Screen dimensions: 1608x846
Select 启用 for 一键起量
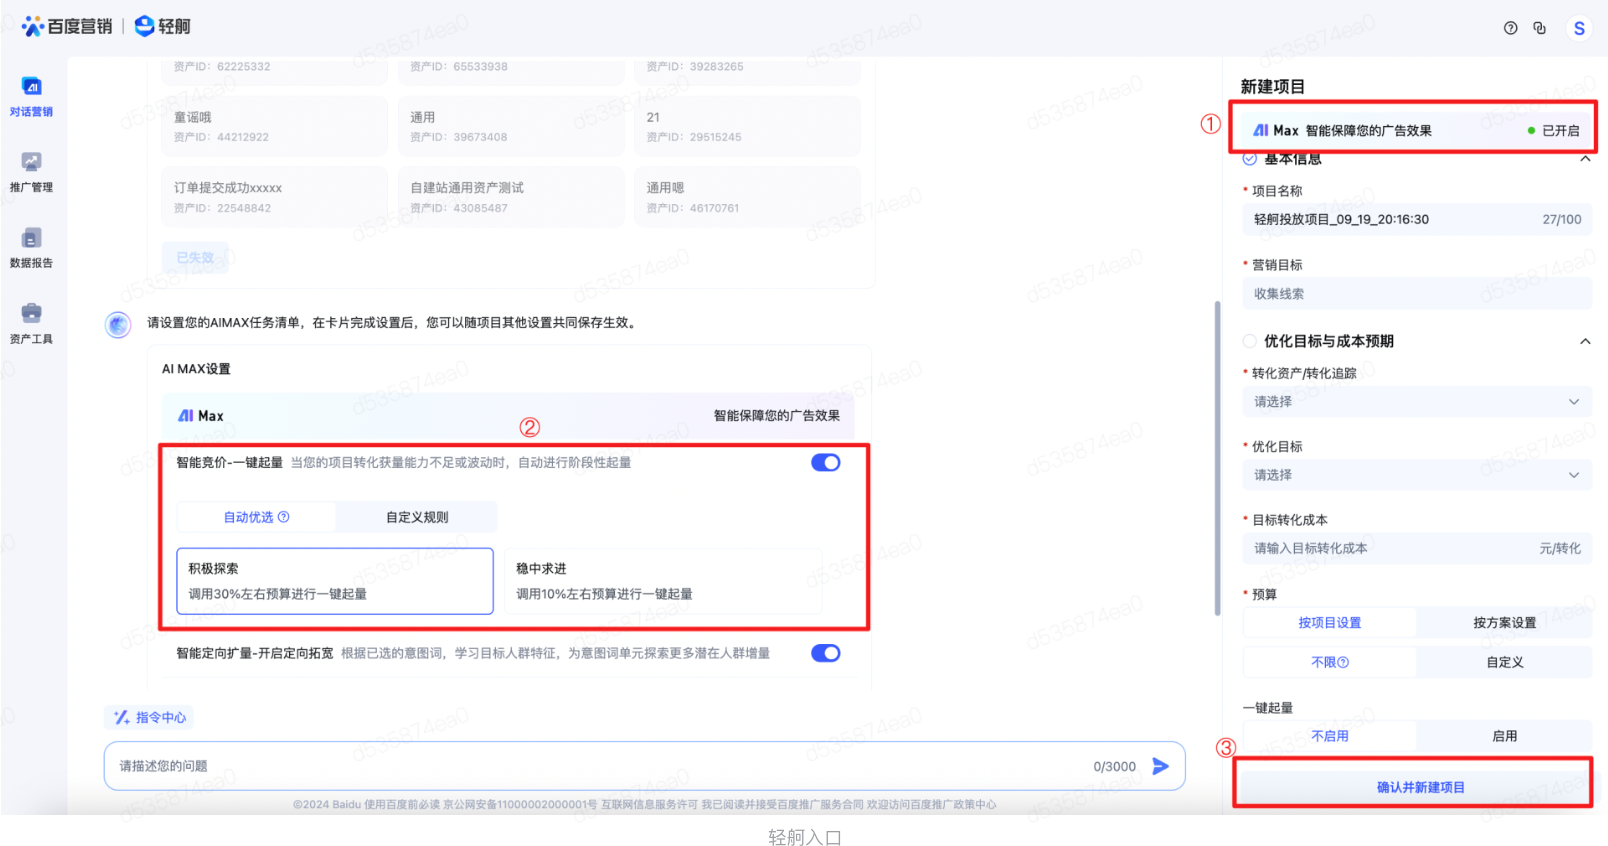point(1504,736)
